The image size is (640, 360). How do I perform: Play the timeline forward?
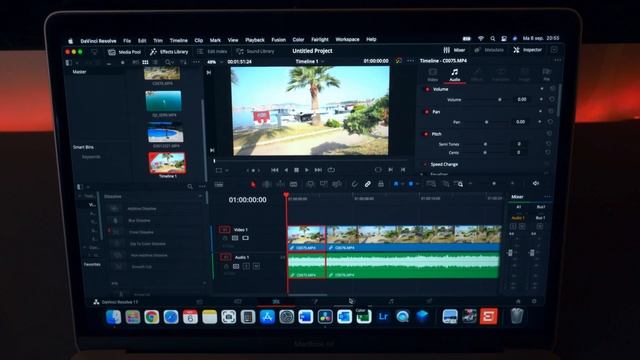(x=307, y=170)
